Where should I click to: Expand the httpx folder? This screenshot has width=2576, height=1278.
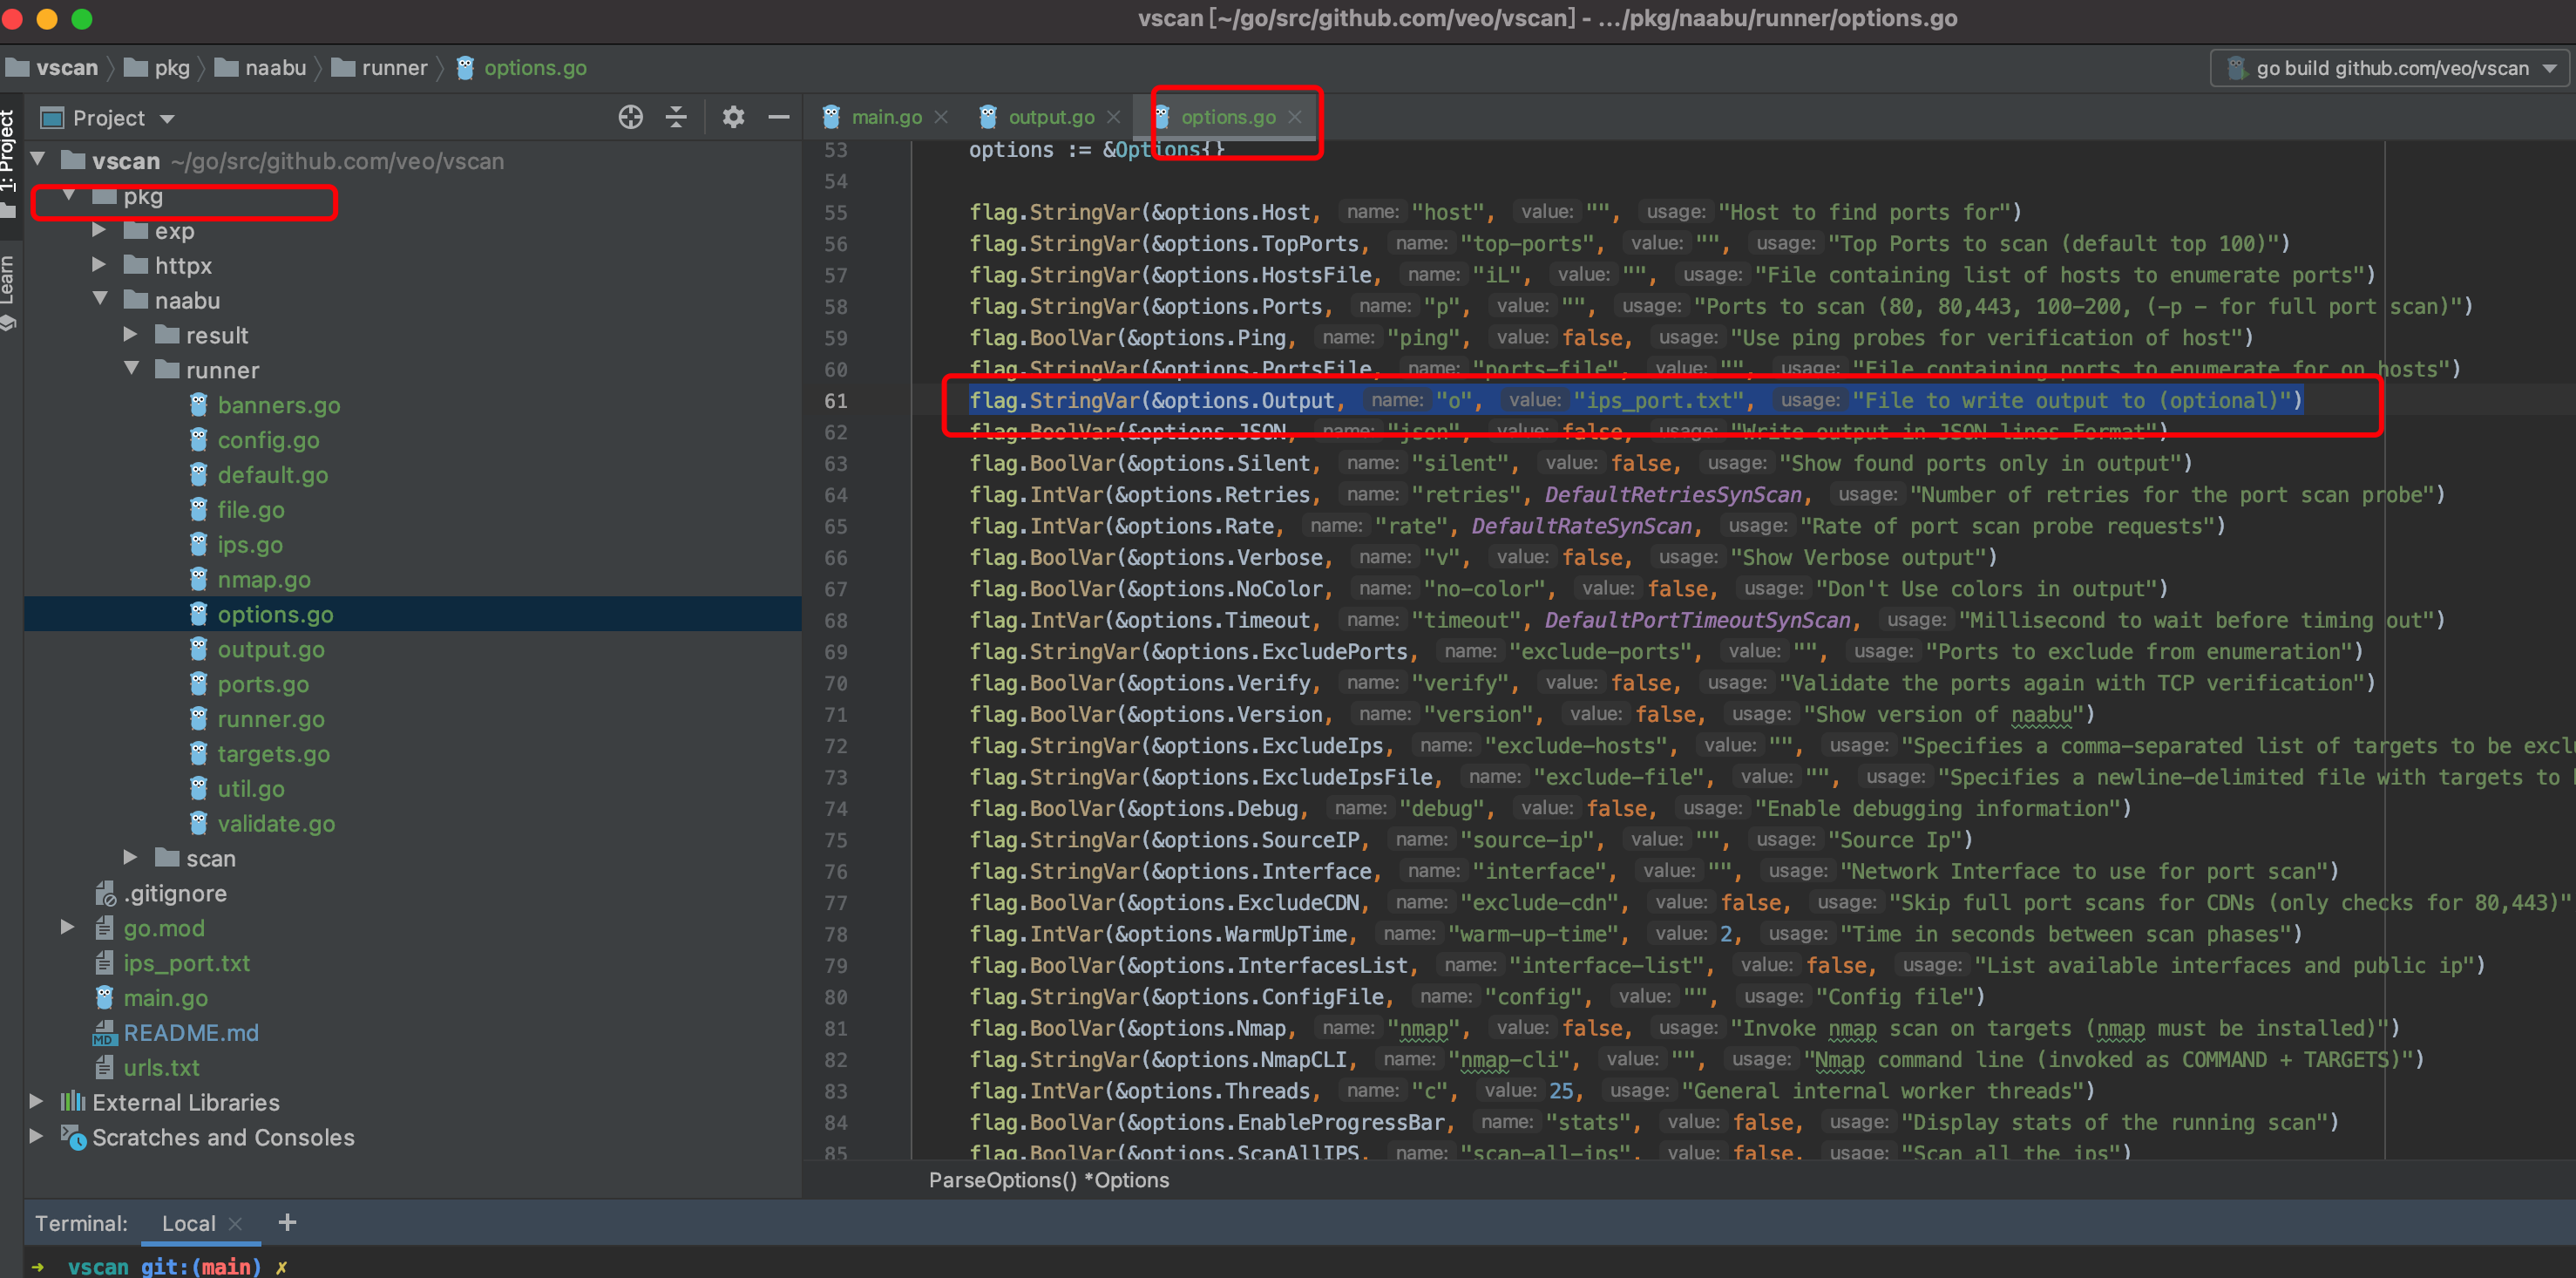(x=99, y=265)
